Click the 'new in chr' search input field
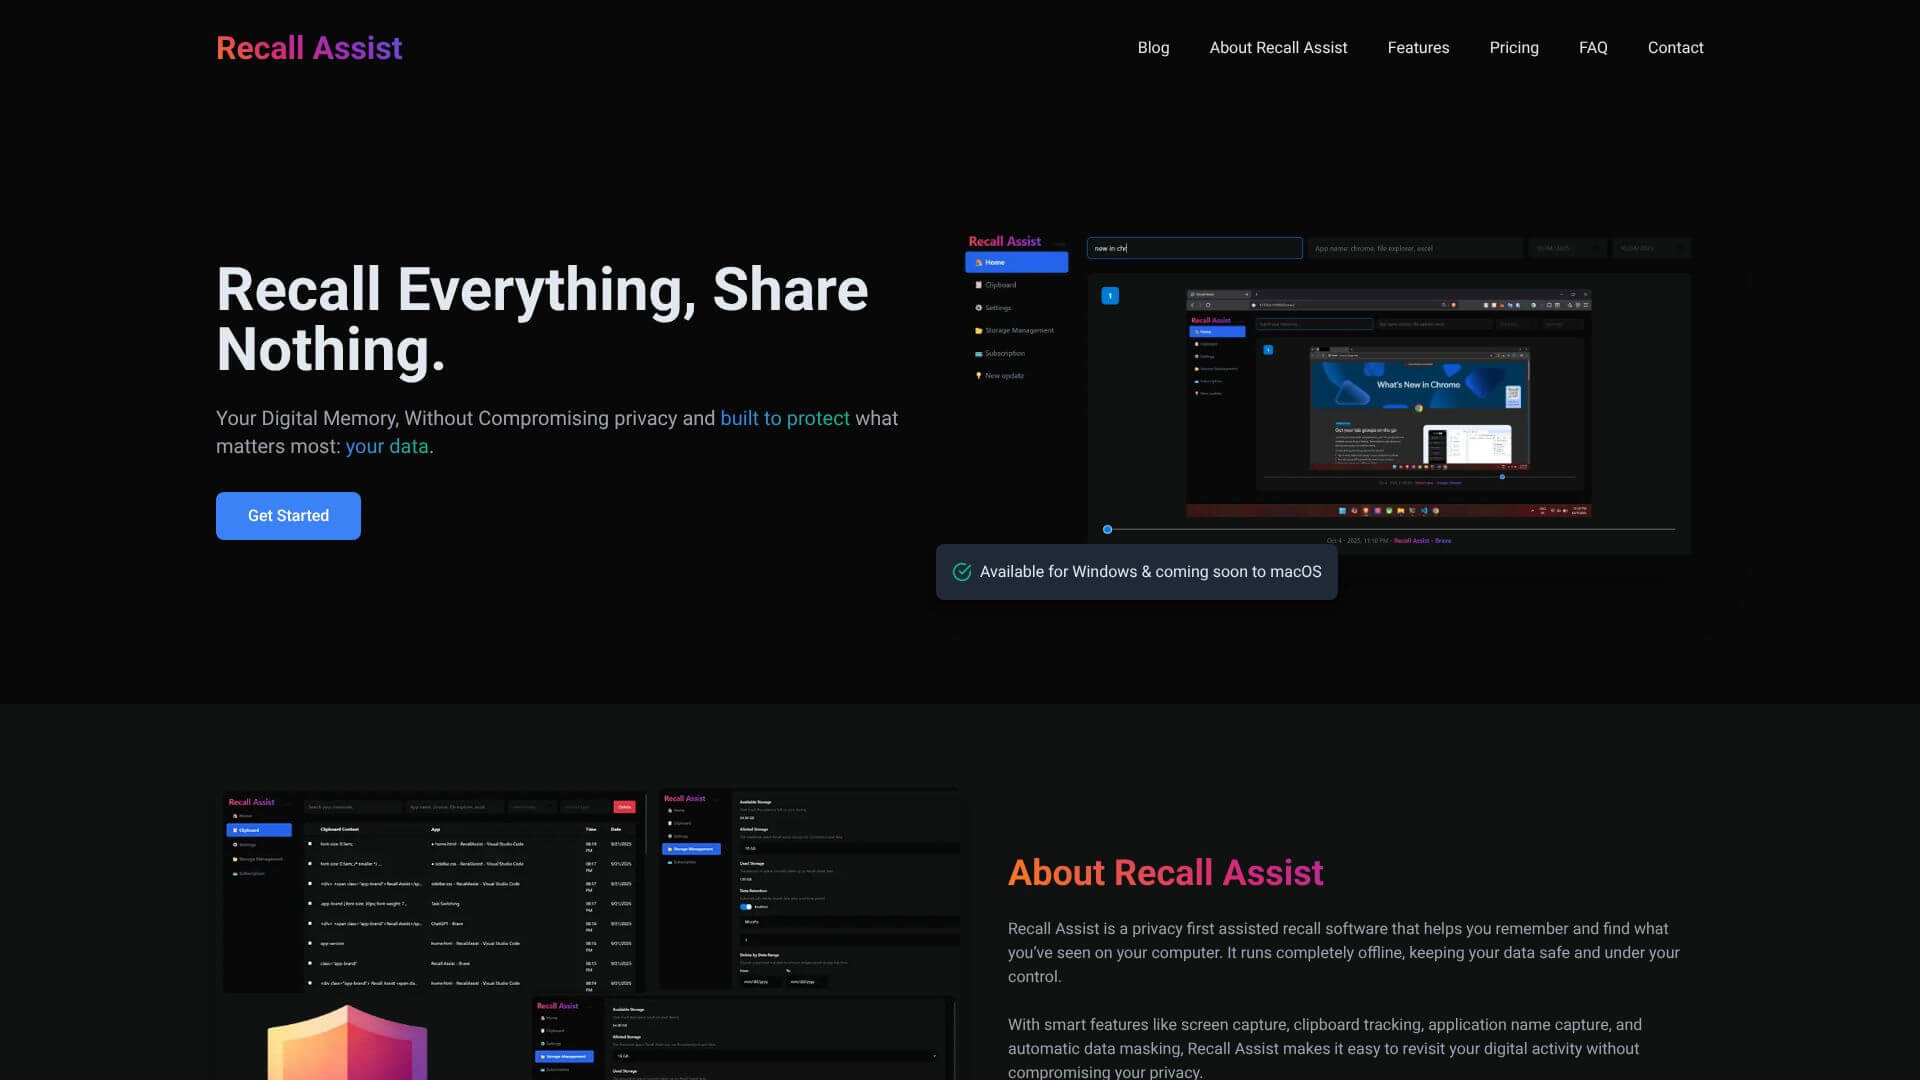The height and width of the screenshot is (1080, 1920). point(1195,248)
